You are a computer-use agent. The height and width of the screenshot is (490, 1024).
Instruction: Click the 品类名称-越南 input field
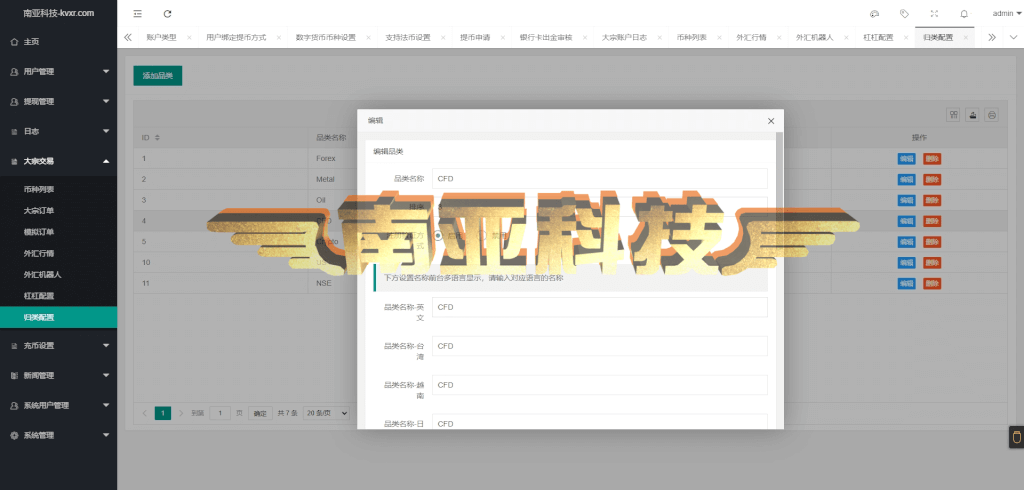[x=600, y=385]
